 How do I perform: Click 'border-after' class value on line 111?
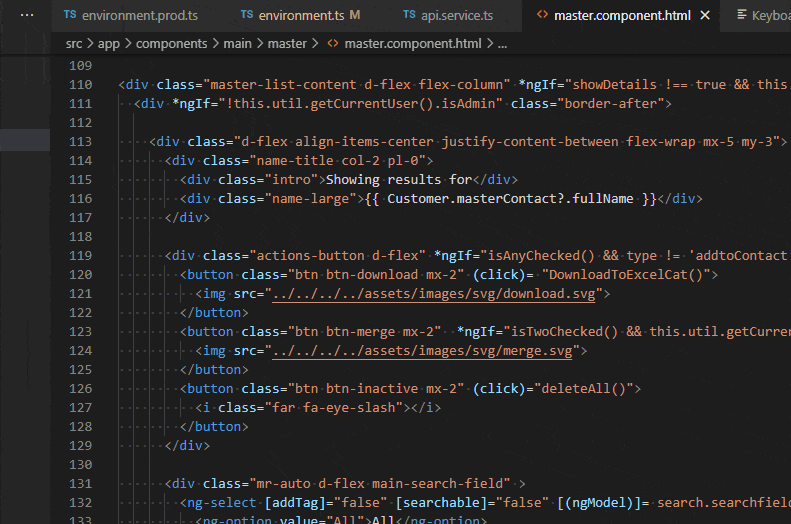[610, 104]
